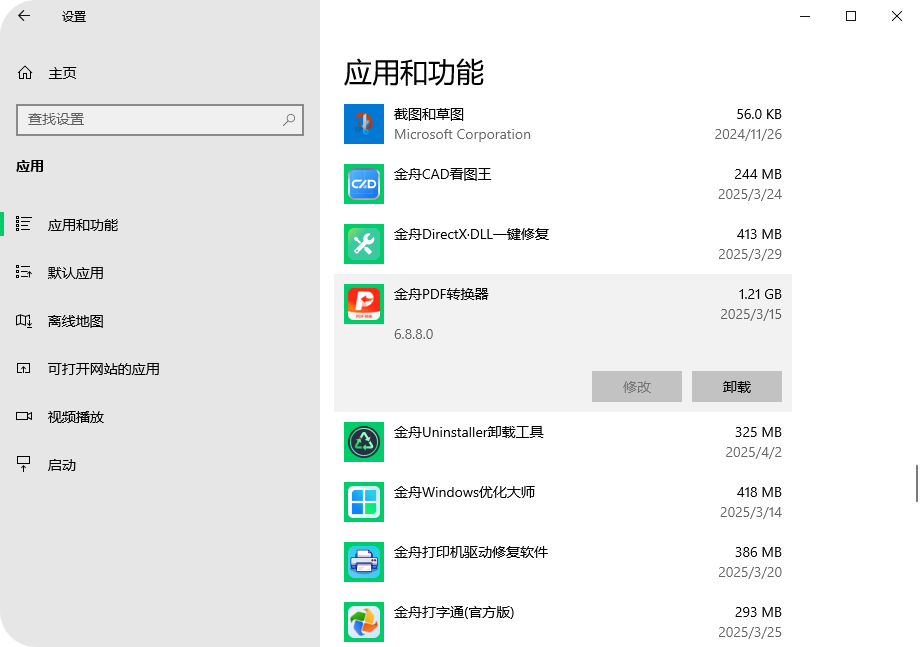The width and height of the screenshot is (920, 647).
Task: Click the 244 MB size value
Action: tap(758, 174)
